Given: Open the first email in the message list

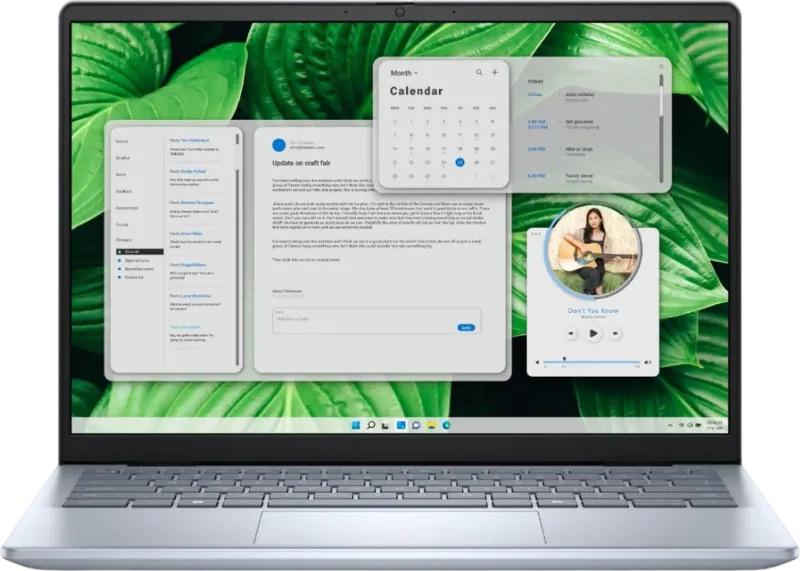Looking at the screenshot, I should click(x=194, y=147).
